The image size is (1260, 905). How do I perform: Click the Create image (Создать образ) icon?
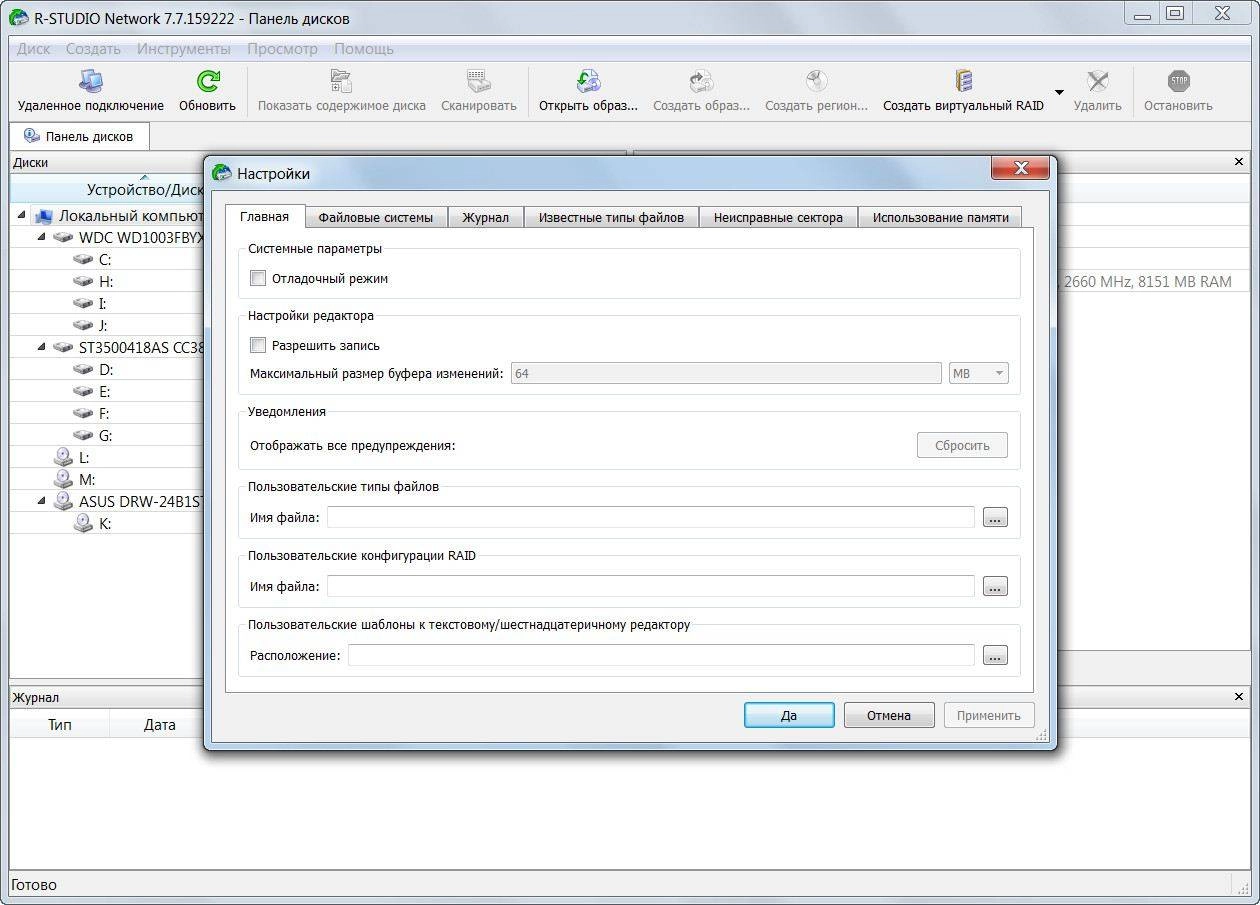point(701,81)
